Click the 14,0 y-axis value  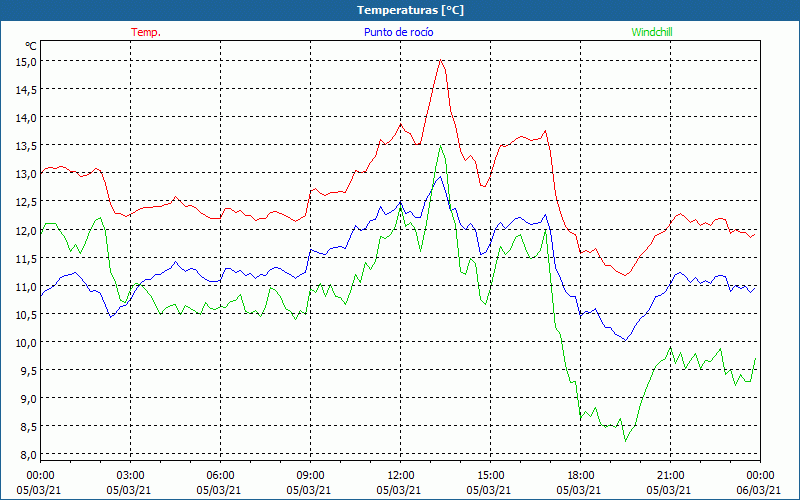tap(27, 118)
